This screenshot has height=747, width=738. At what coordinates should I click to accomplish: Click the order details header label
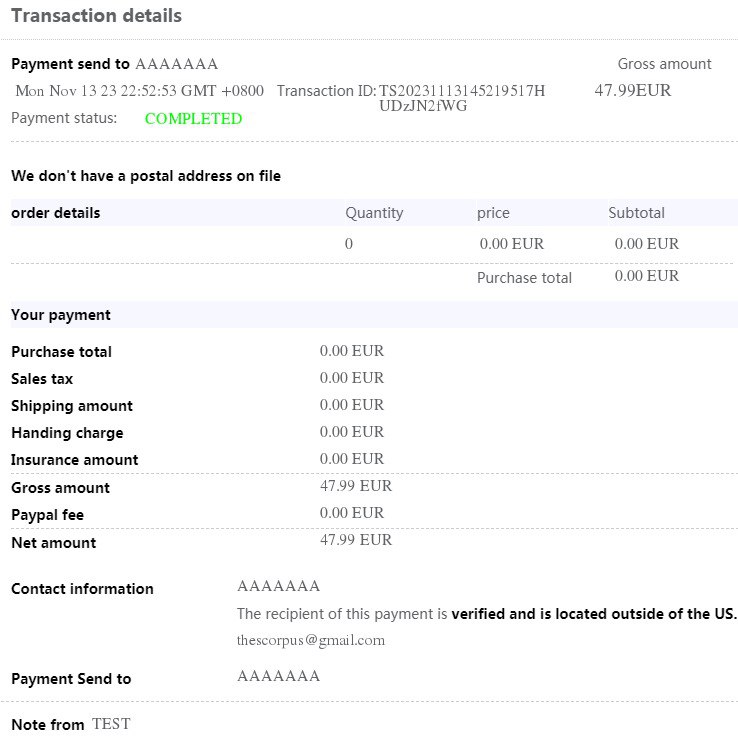coord(56,213)
